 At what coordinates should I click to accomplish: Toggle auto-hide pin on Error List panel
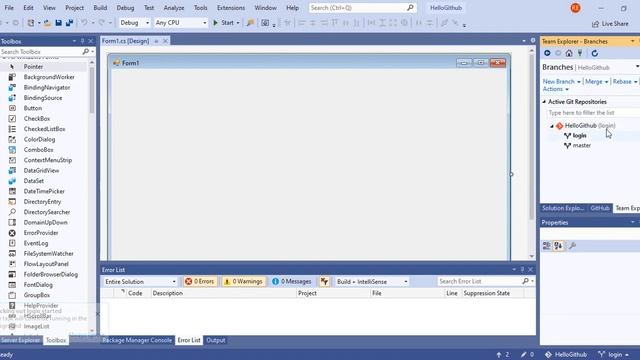522,270
